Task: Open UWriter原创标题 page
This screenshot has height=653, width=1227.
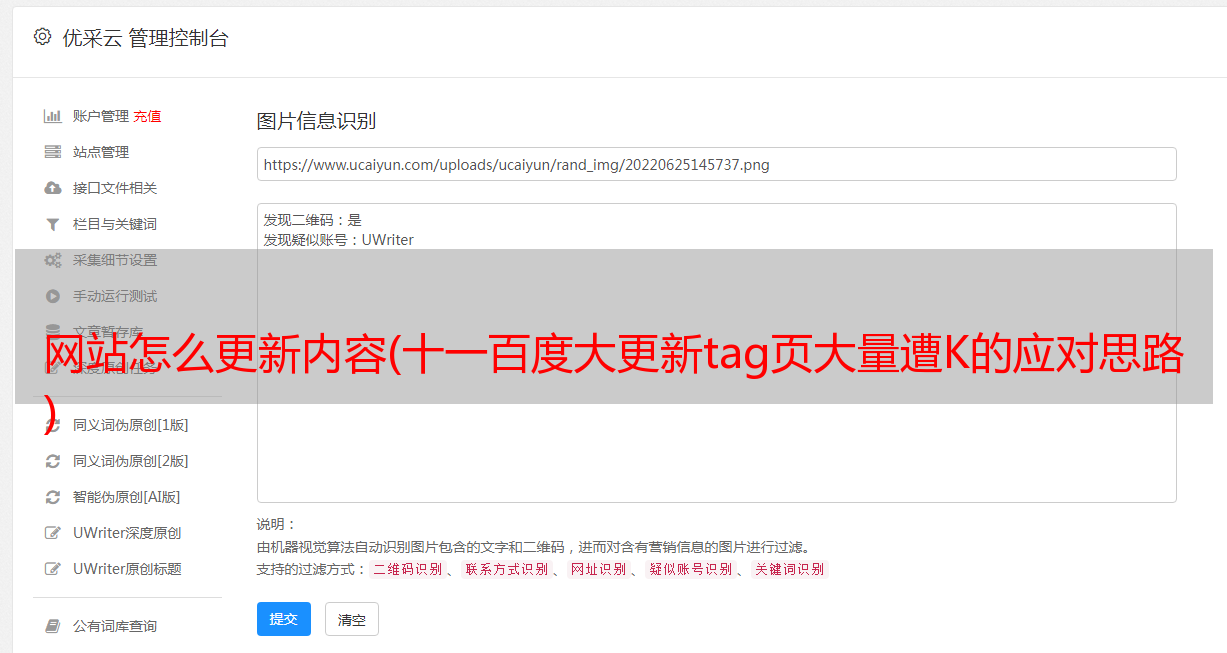Action: 127,569
